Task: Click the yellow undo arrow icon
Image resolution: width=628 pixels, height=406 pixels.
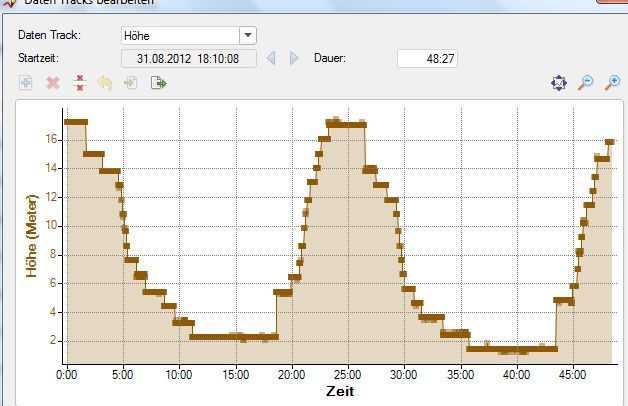Action: 105,83
